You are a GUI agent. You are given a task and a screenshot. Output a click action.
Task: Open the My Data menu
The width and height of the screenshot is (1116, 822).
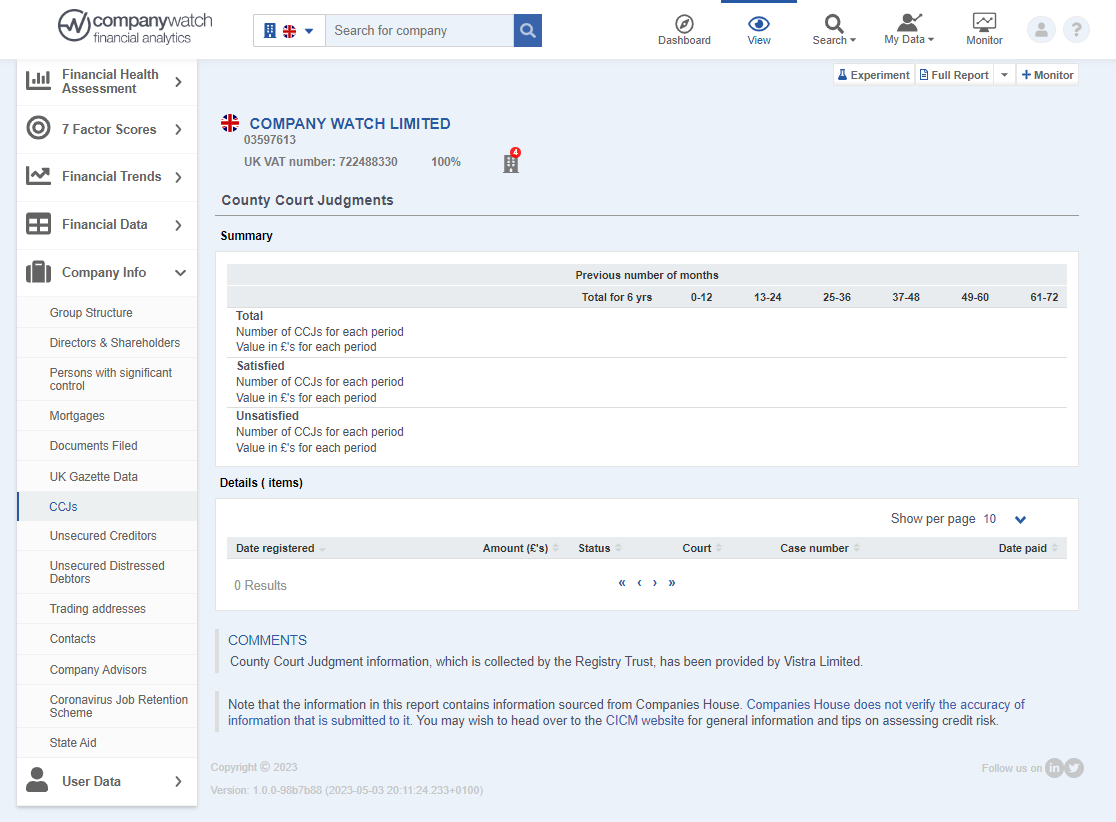tap(909, 30)
